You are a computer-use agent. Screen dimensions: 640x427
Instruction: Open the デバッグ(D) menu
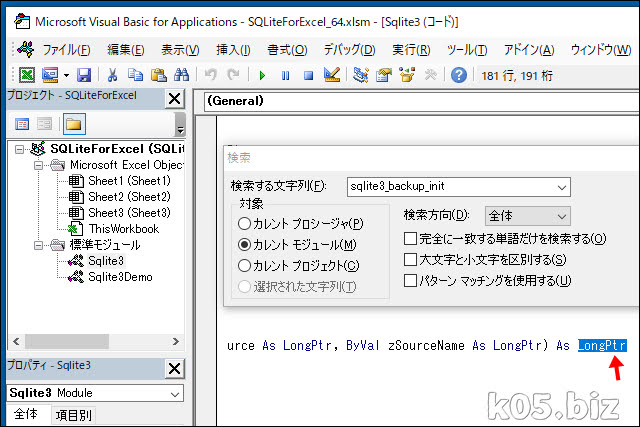click(349, 50)
